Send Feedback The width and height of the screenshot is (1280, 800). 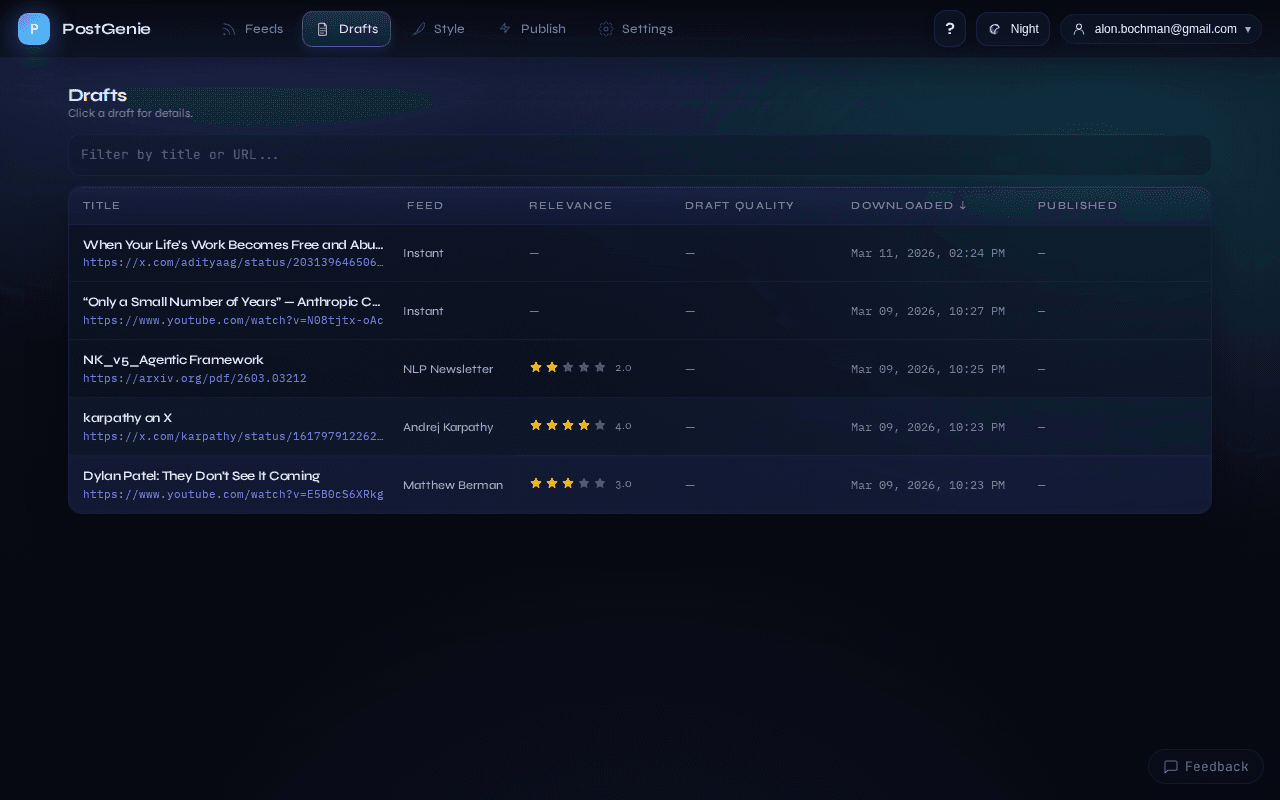1205,766
